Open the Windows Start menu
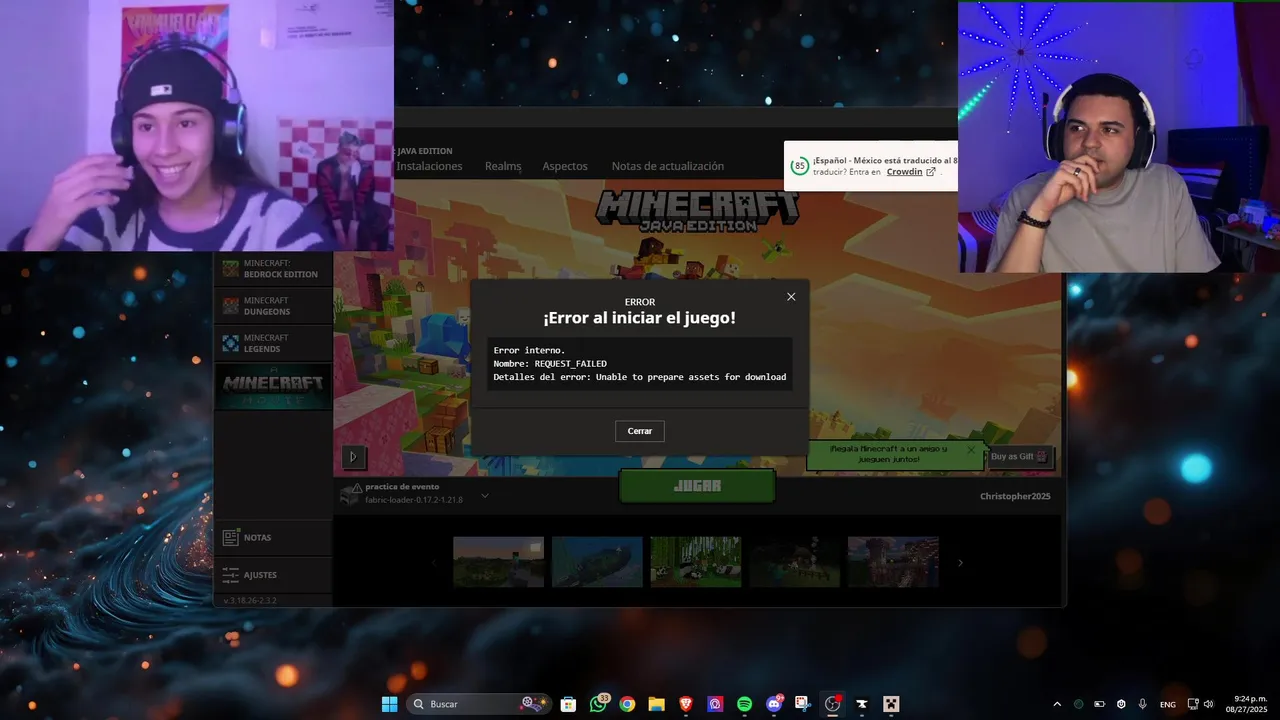 pyautogui.click(x=389, y=704)
